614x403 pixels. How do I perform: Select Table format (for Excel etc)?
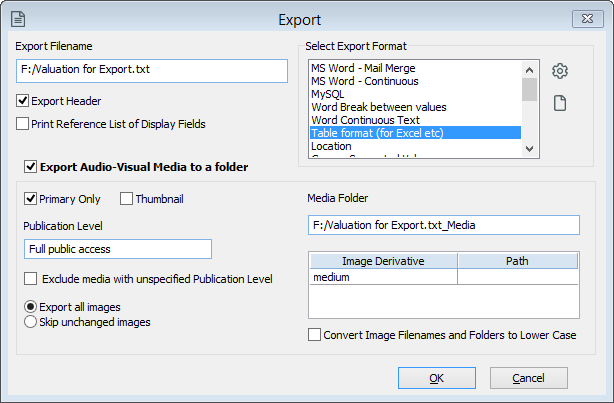pos(415,133)
